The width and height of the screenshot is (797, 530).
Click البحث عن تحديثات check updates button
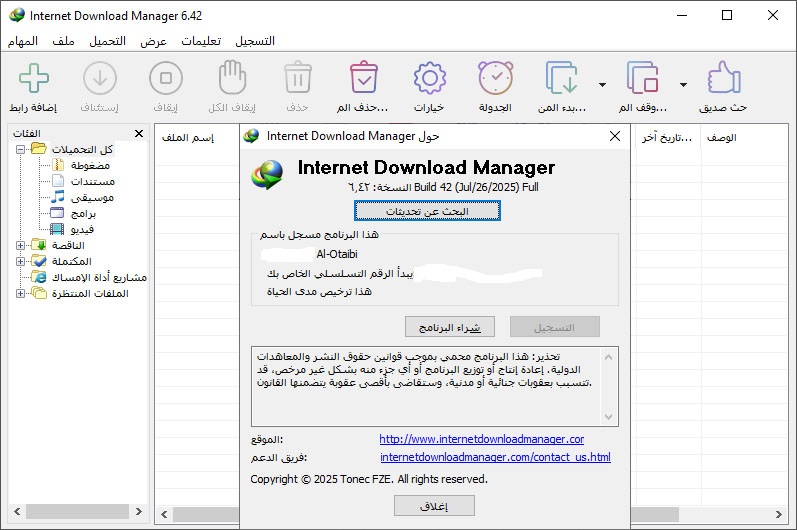[x=427, y=211]
